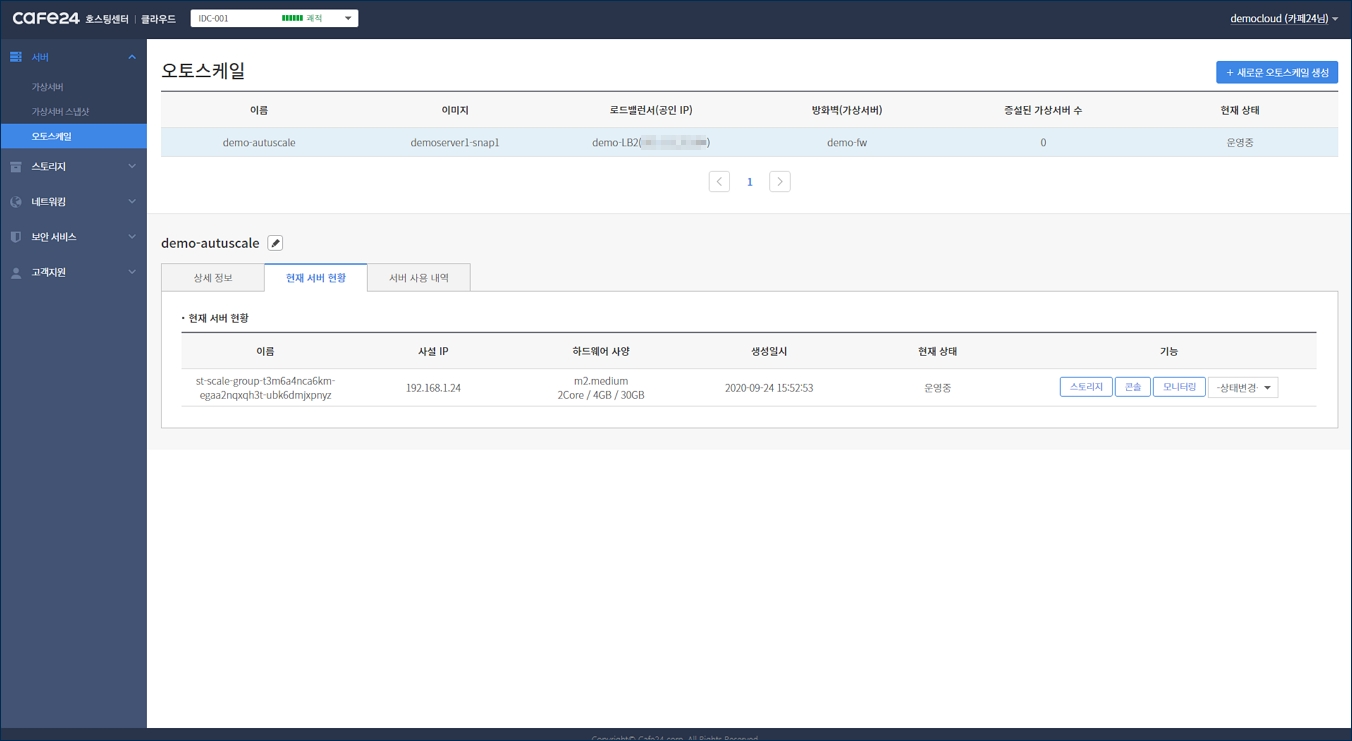Screen dimensions: 1352x741
Task: Collapse the 서버 sidebar section chevron
Action: click(x=132, y=57)
